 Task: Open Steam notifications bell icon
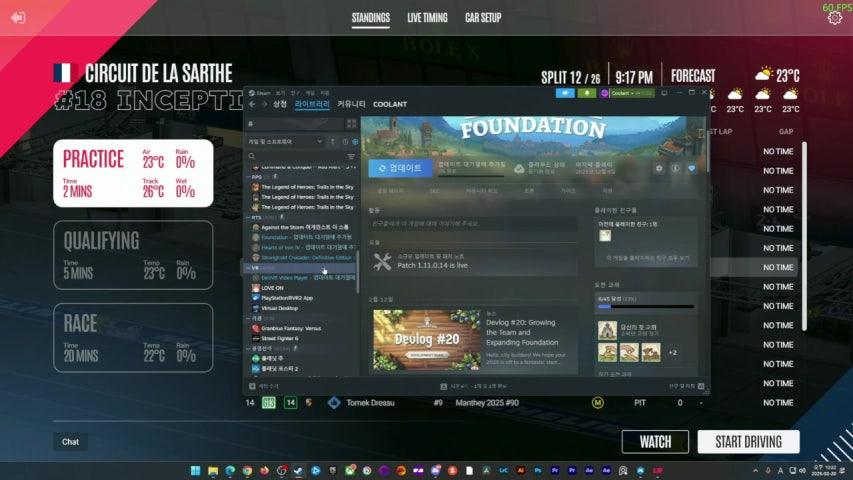[587, 93]
